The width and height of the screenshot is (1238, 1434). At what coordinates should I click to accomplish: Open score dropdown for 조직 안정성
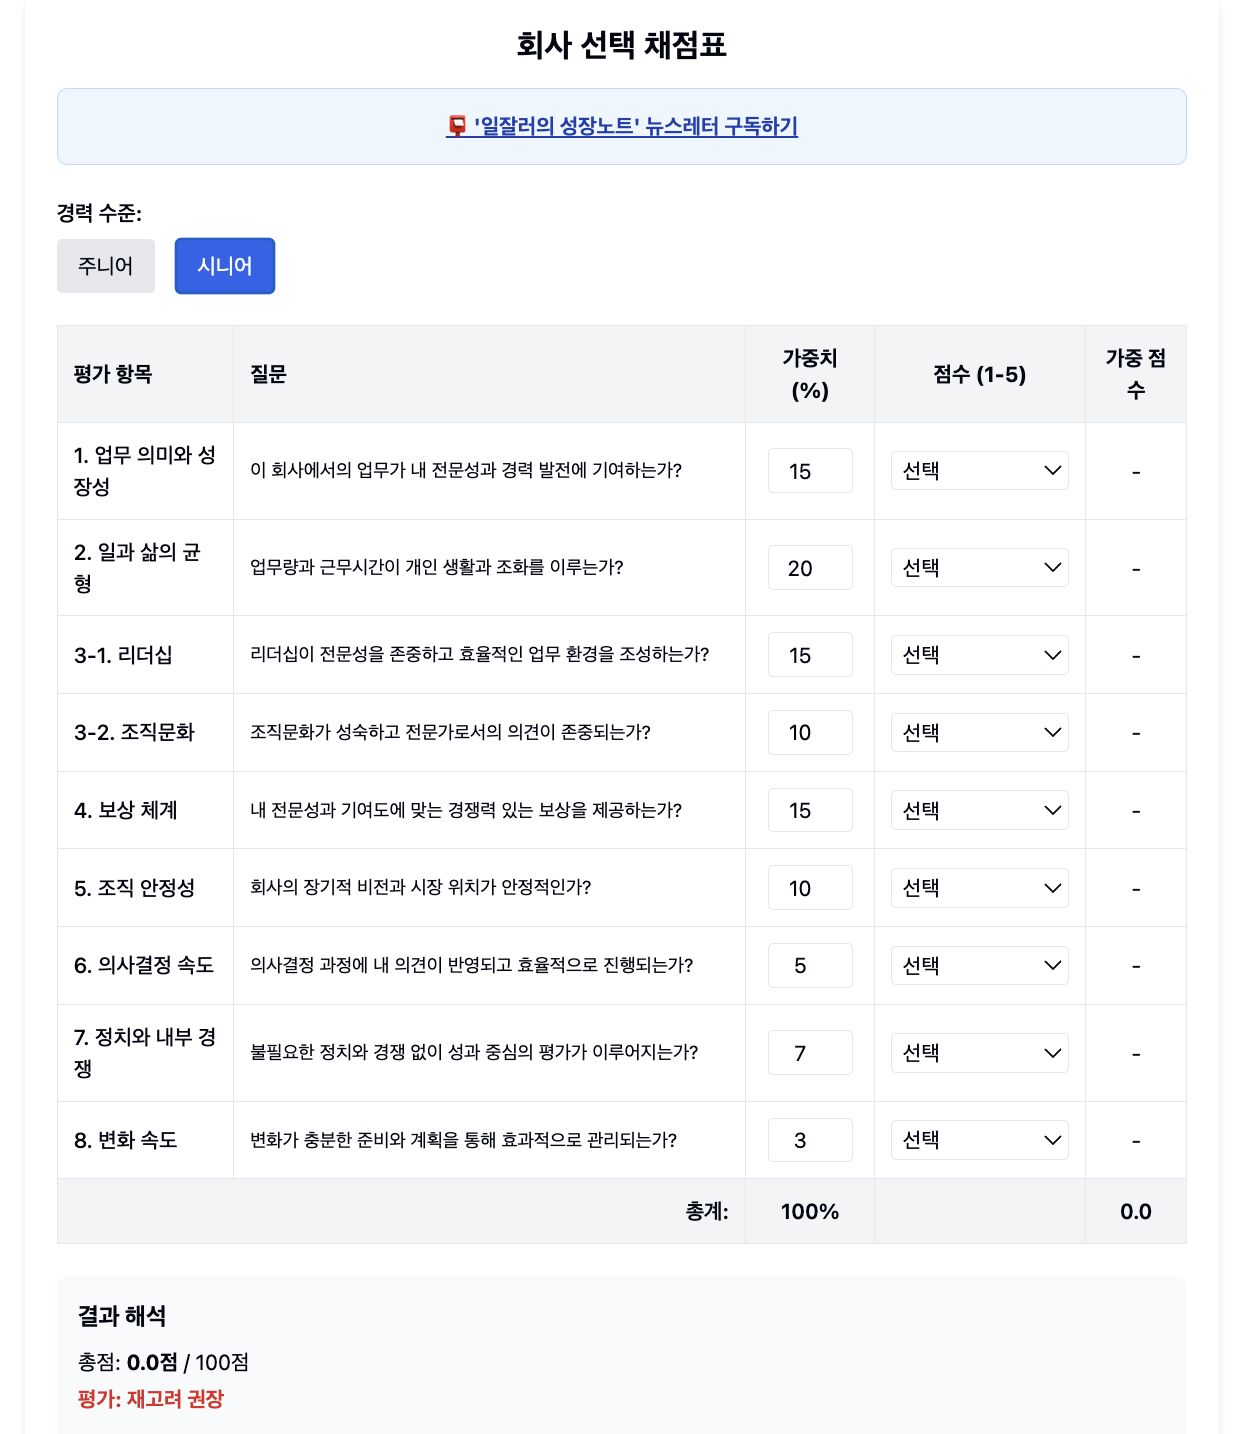pos(978,887)
